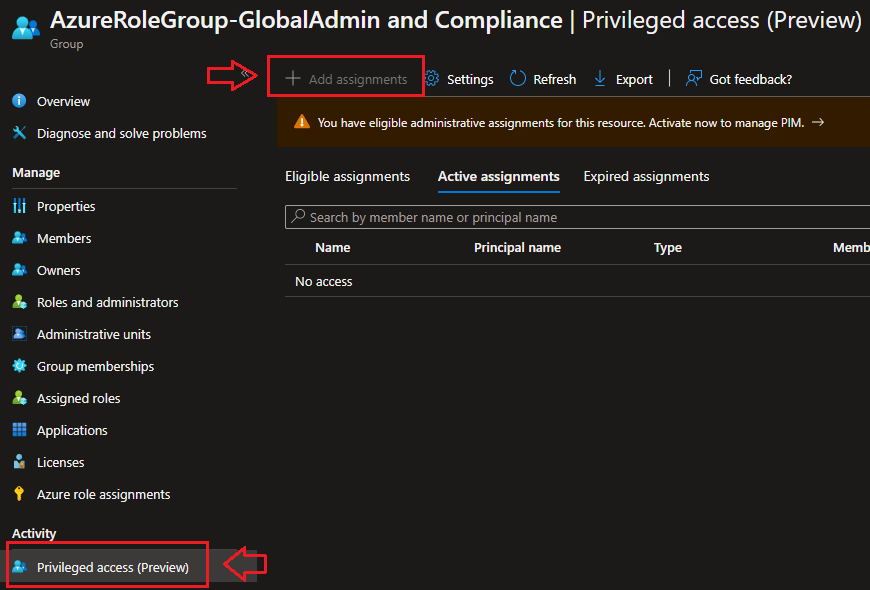
Task: Open Administrative units
Action: click(94, 335)
